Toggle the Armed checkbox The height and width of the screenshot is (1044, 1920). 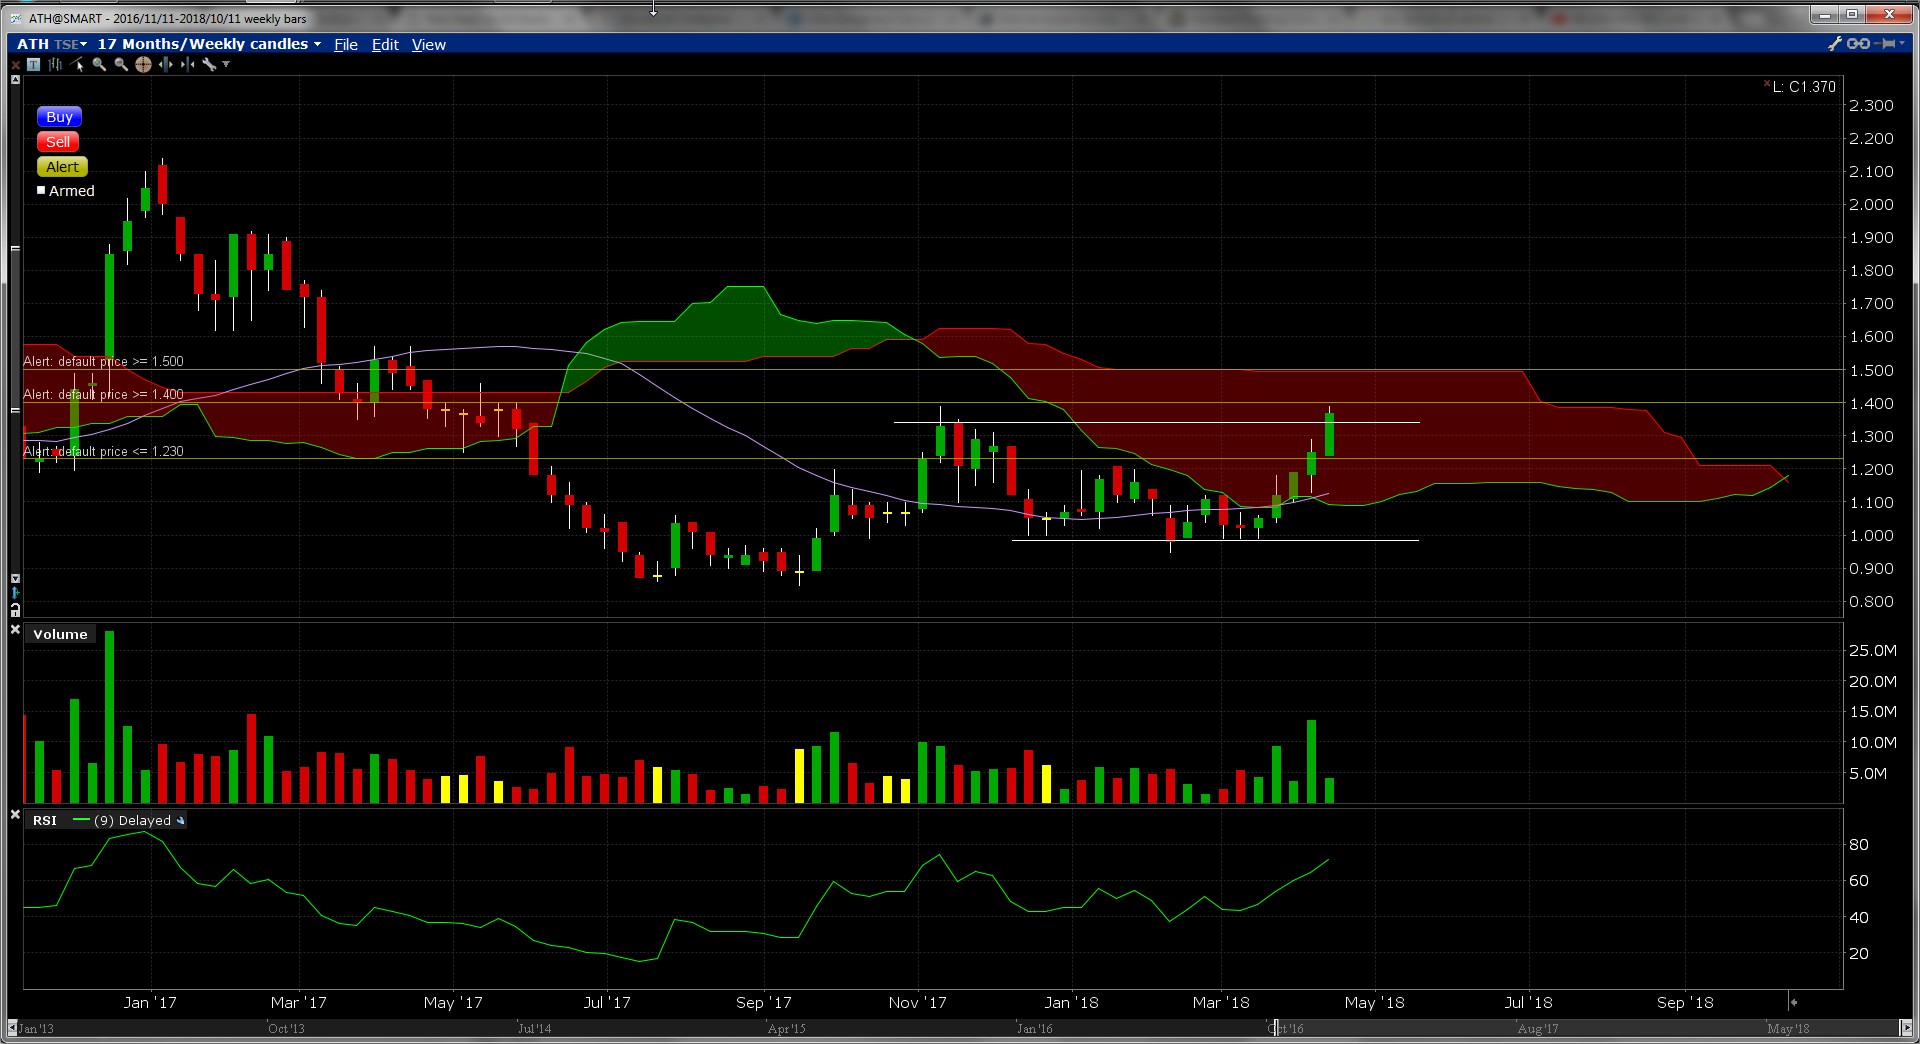(x=42, y=190)
